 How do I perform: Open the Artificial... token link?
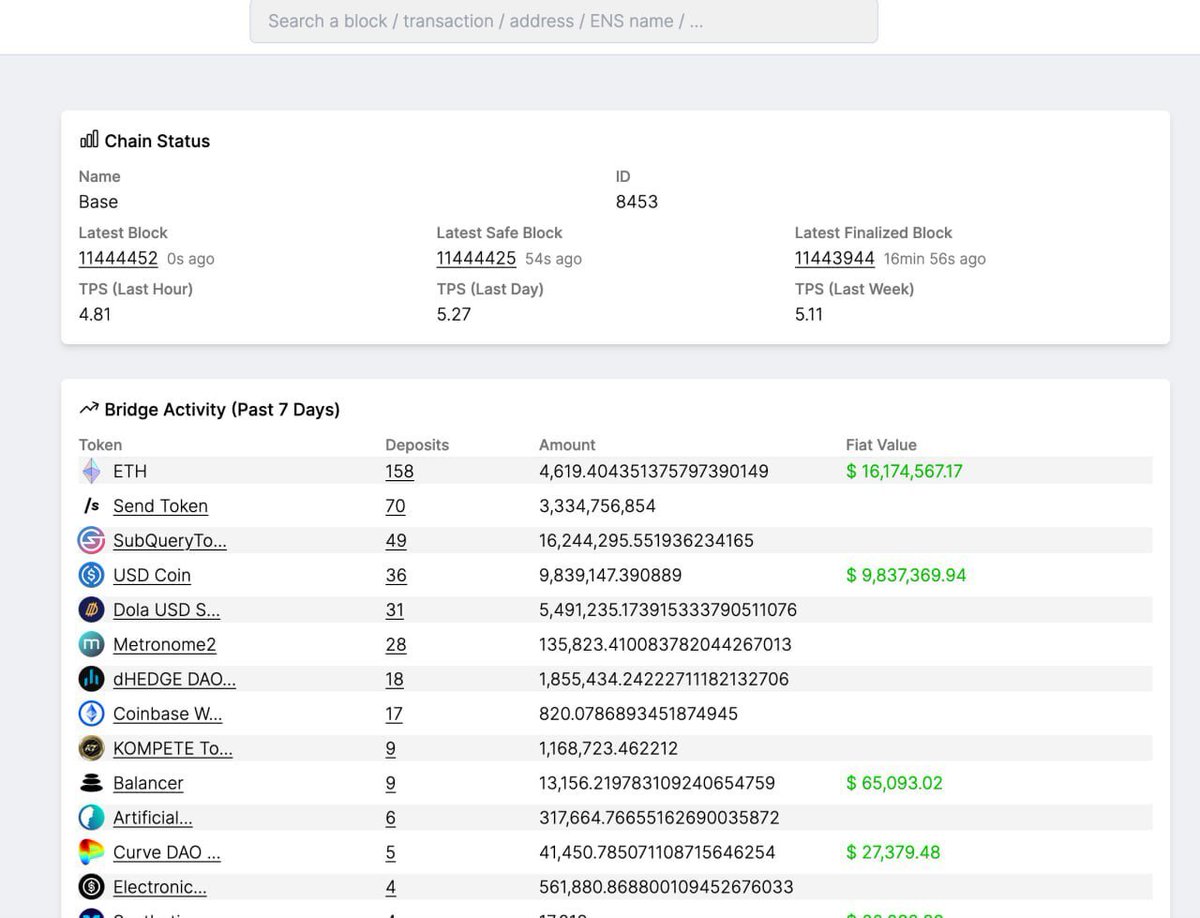tap(153, 818)
